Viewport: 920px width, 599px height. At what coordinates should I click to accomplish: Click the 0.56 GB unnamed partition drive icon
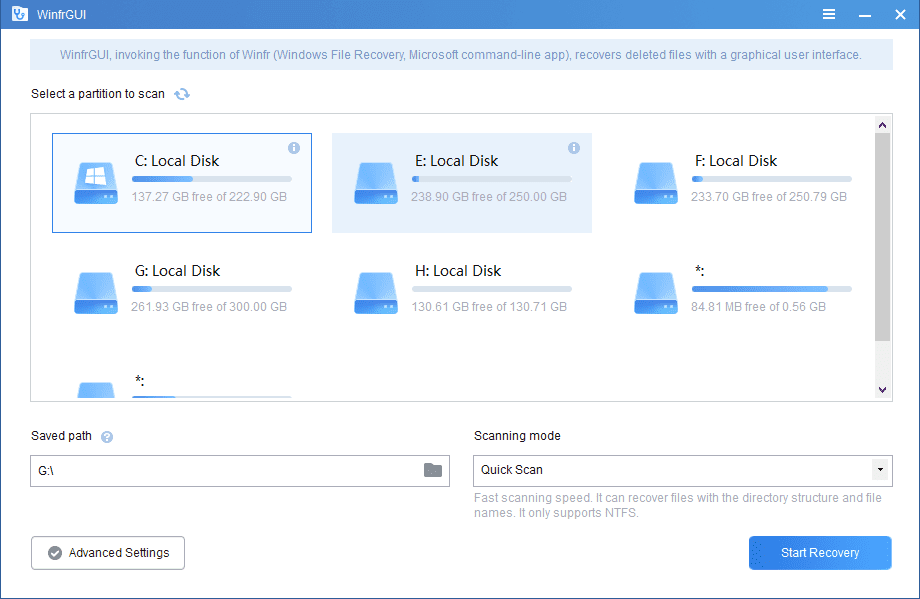pos(655,293)
